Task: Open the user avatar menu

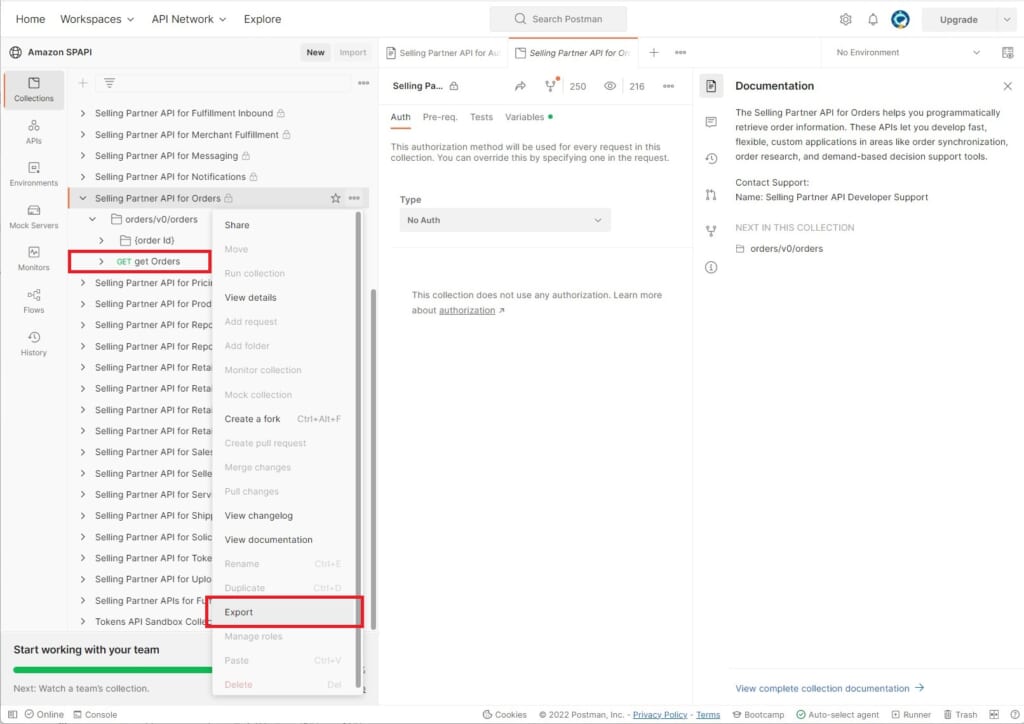Action: pyautogui.click(x=900, y=20)
